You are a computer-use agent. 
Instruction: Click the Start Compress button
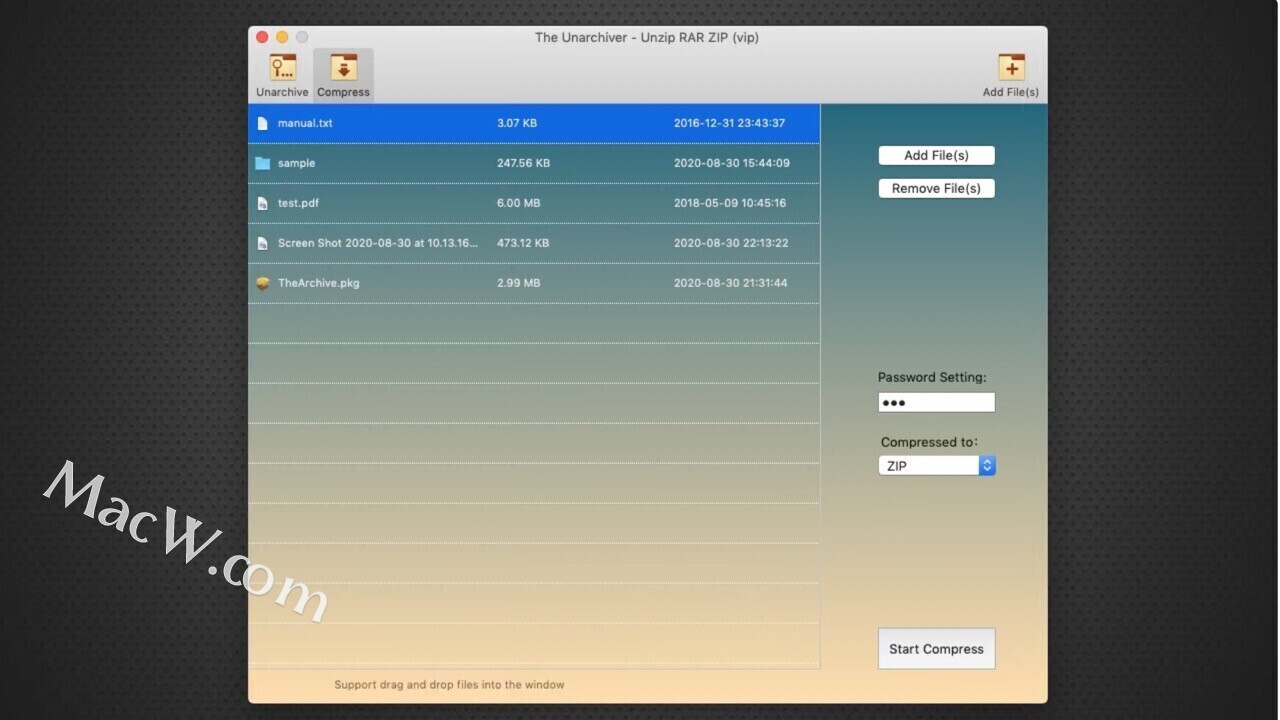936,649
